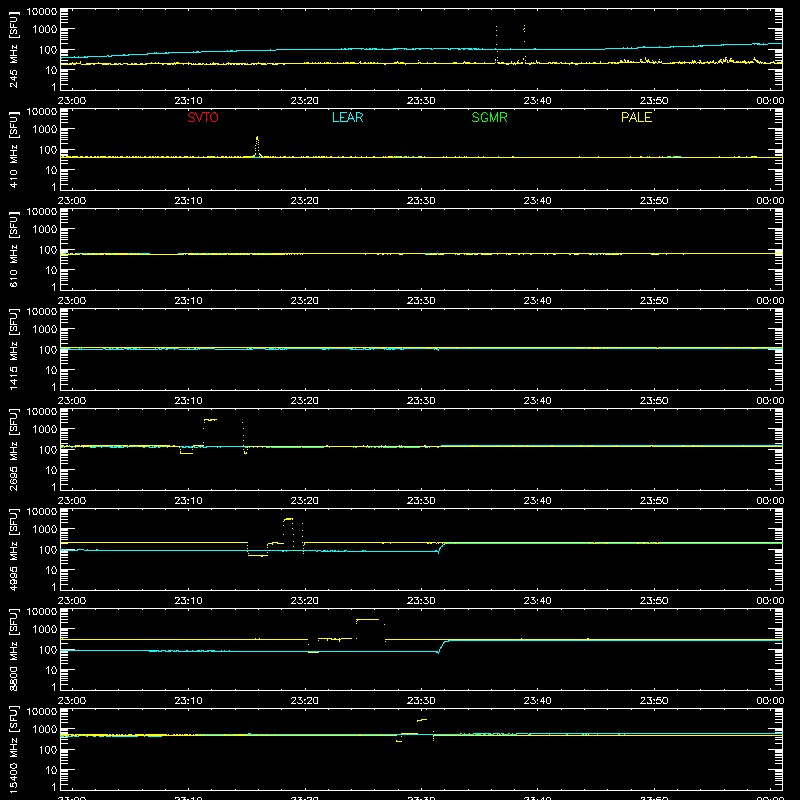
Task: Click the 8800 MHz yellow plateau near 23:25
Action: 367,619
